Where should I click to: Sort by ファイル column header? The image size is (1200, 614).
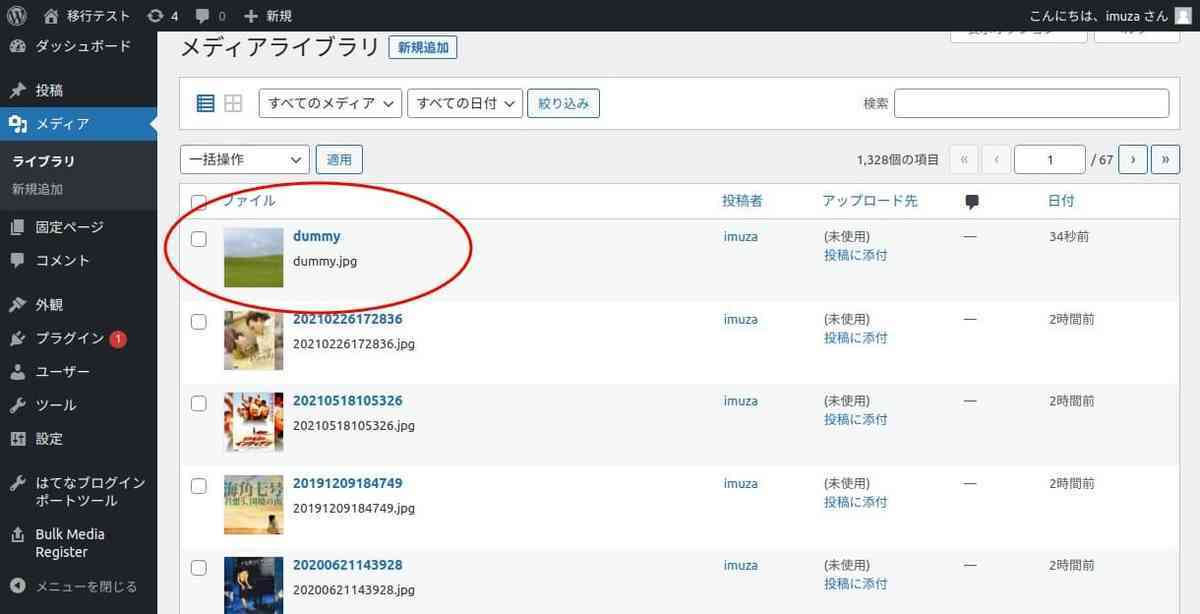pyautogui.click(x=249, y=201)
